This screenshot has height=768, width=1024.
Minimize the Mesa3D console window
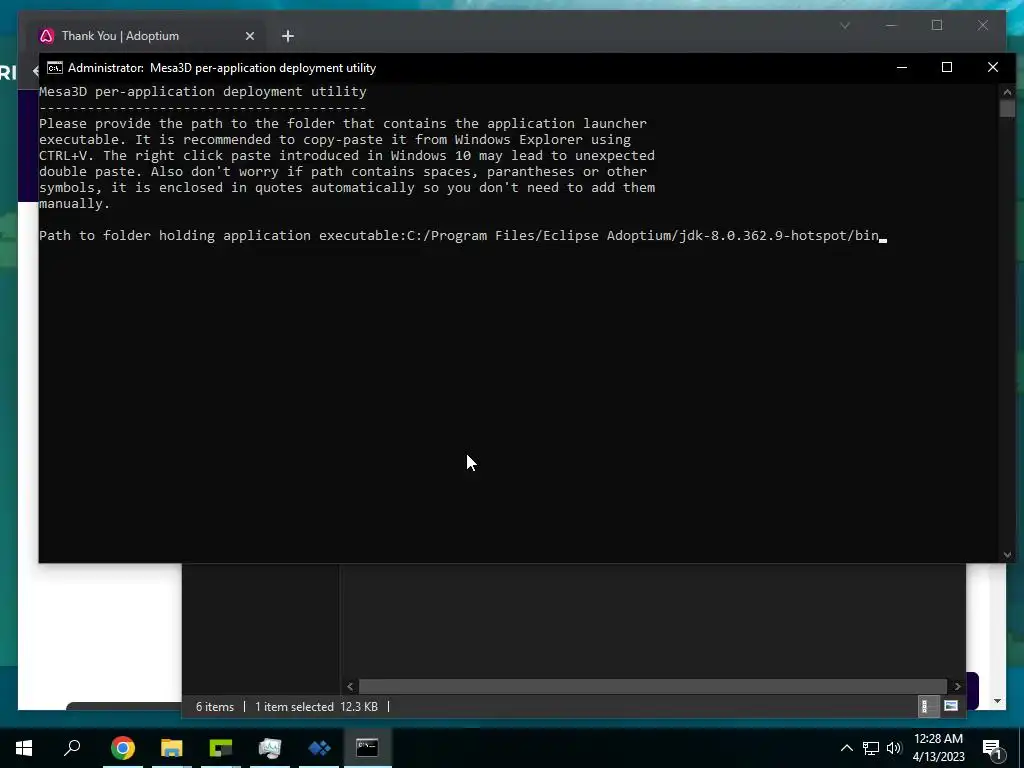click(x=902, y=68)
